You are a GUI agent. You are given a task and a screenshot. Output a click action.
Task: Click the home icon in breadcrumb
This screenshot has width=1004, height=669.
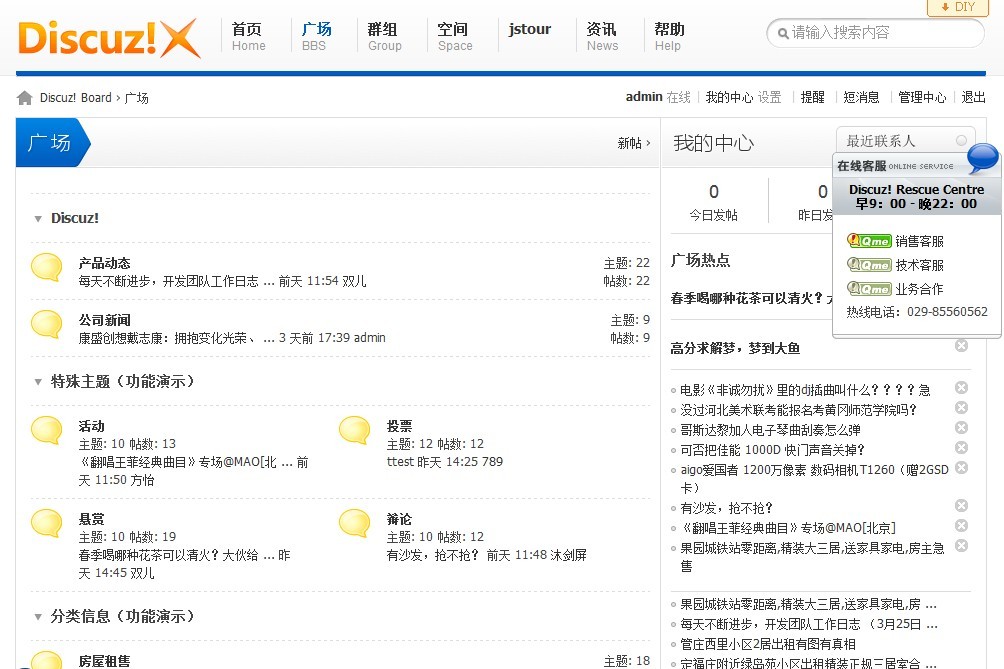click(x=25, y=97)
